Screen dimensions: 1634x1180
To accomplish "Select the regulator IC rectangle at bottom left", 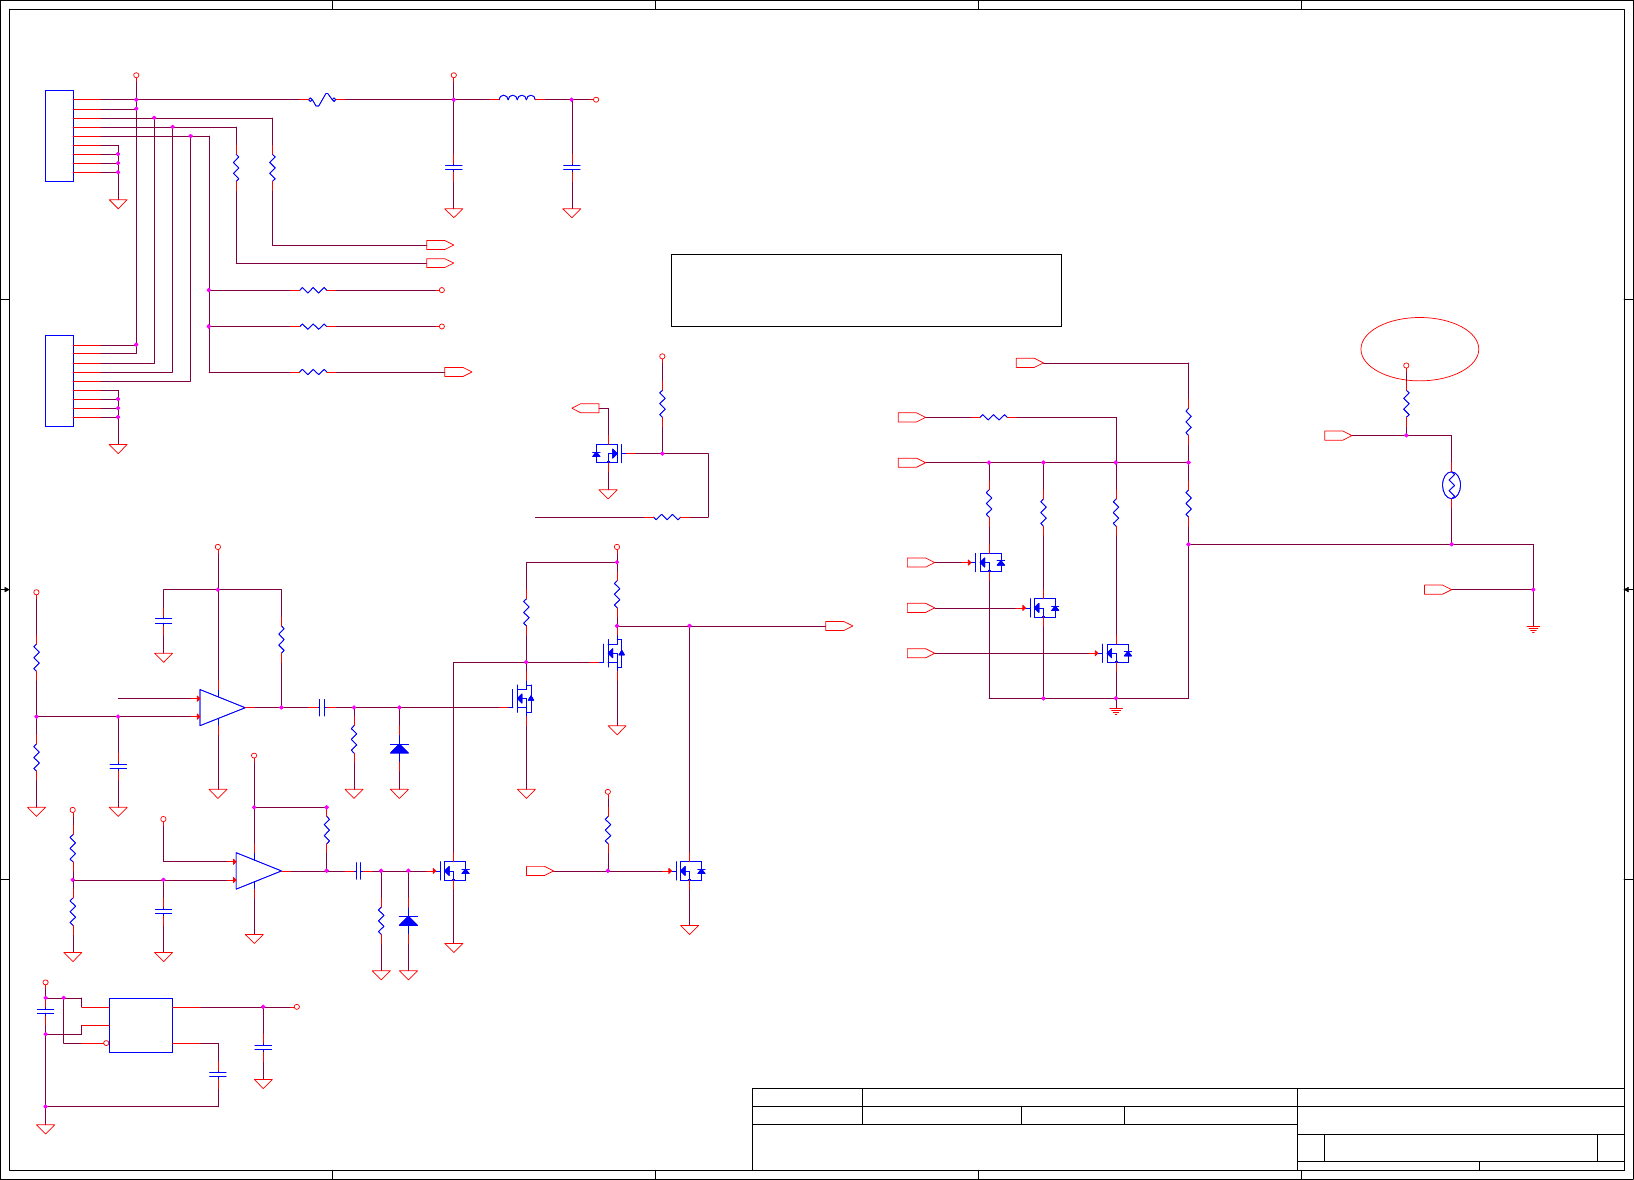I will (x=141, y=1025).
